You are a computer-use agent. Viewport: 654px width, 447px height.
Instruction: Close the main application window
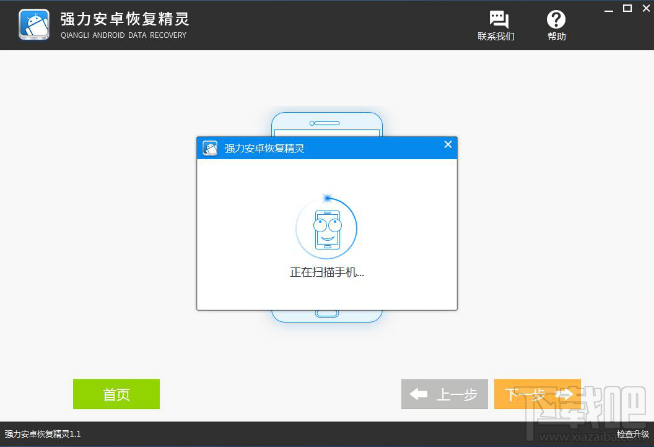coord(646,8)
